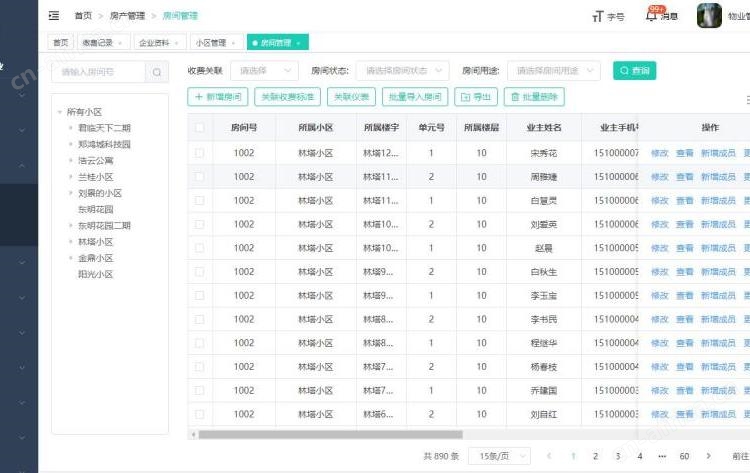Click the horizontal scrollbar under the table
This screenshot has width=750, height=473.
click(330, 434)
